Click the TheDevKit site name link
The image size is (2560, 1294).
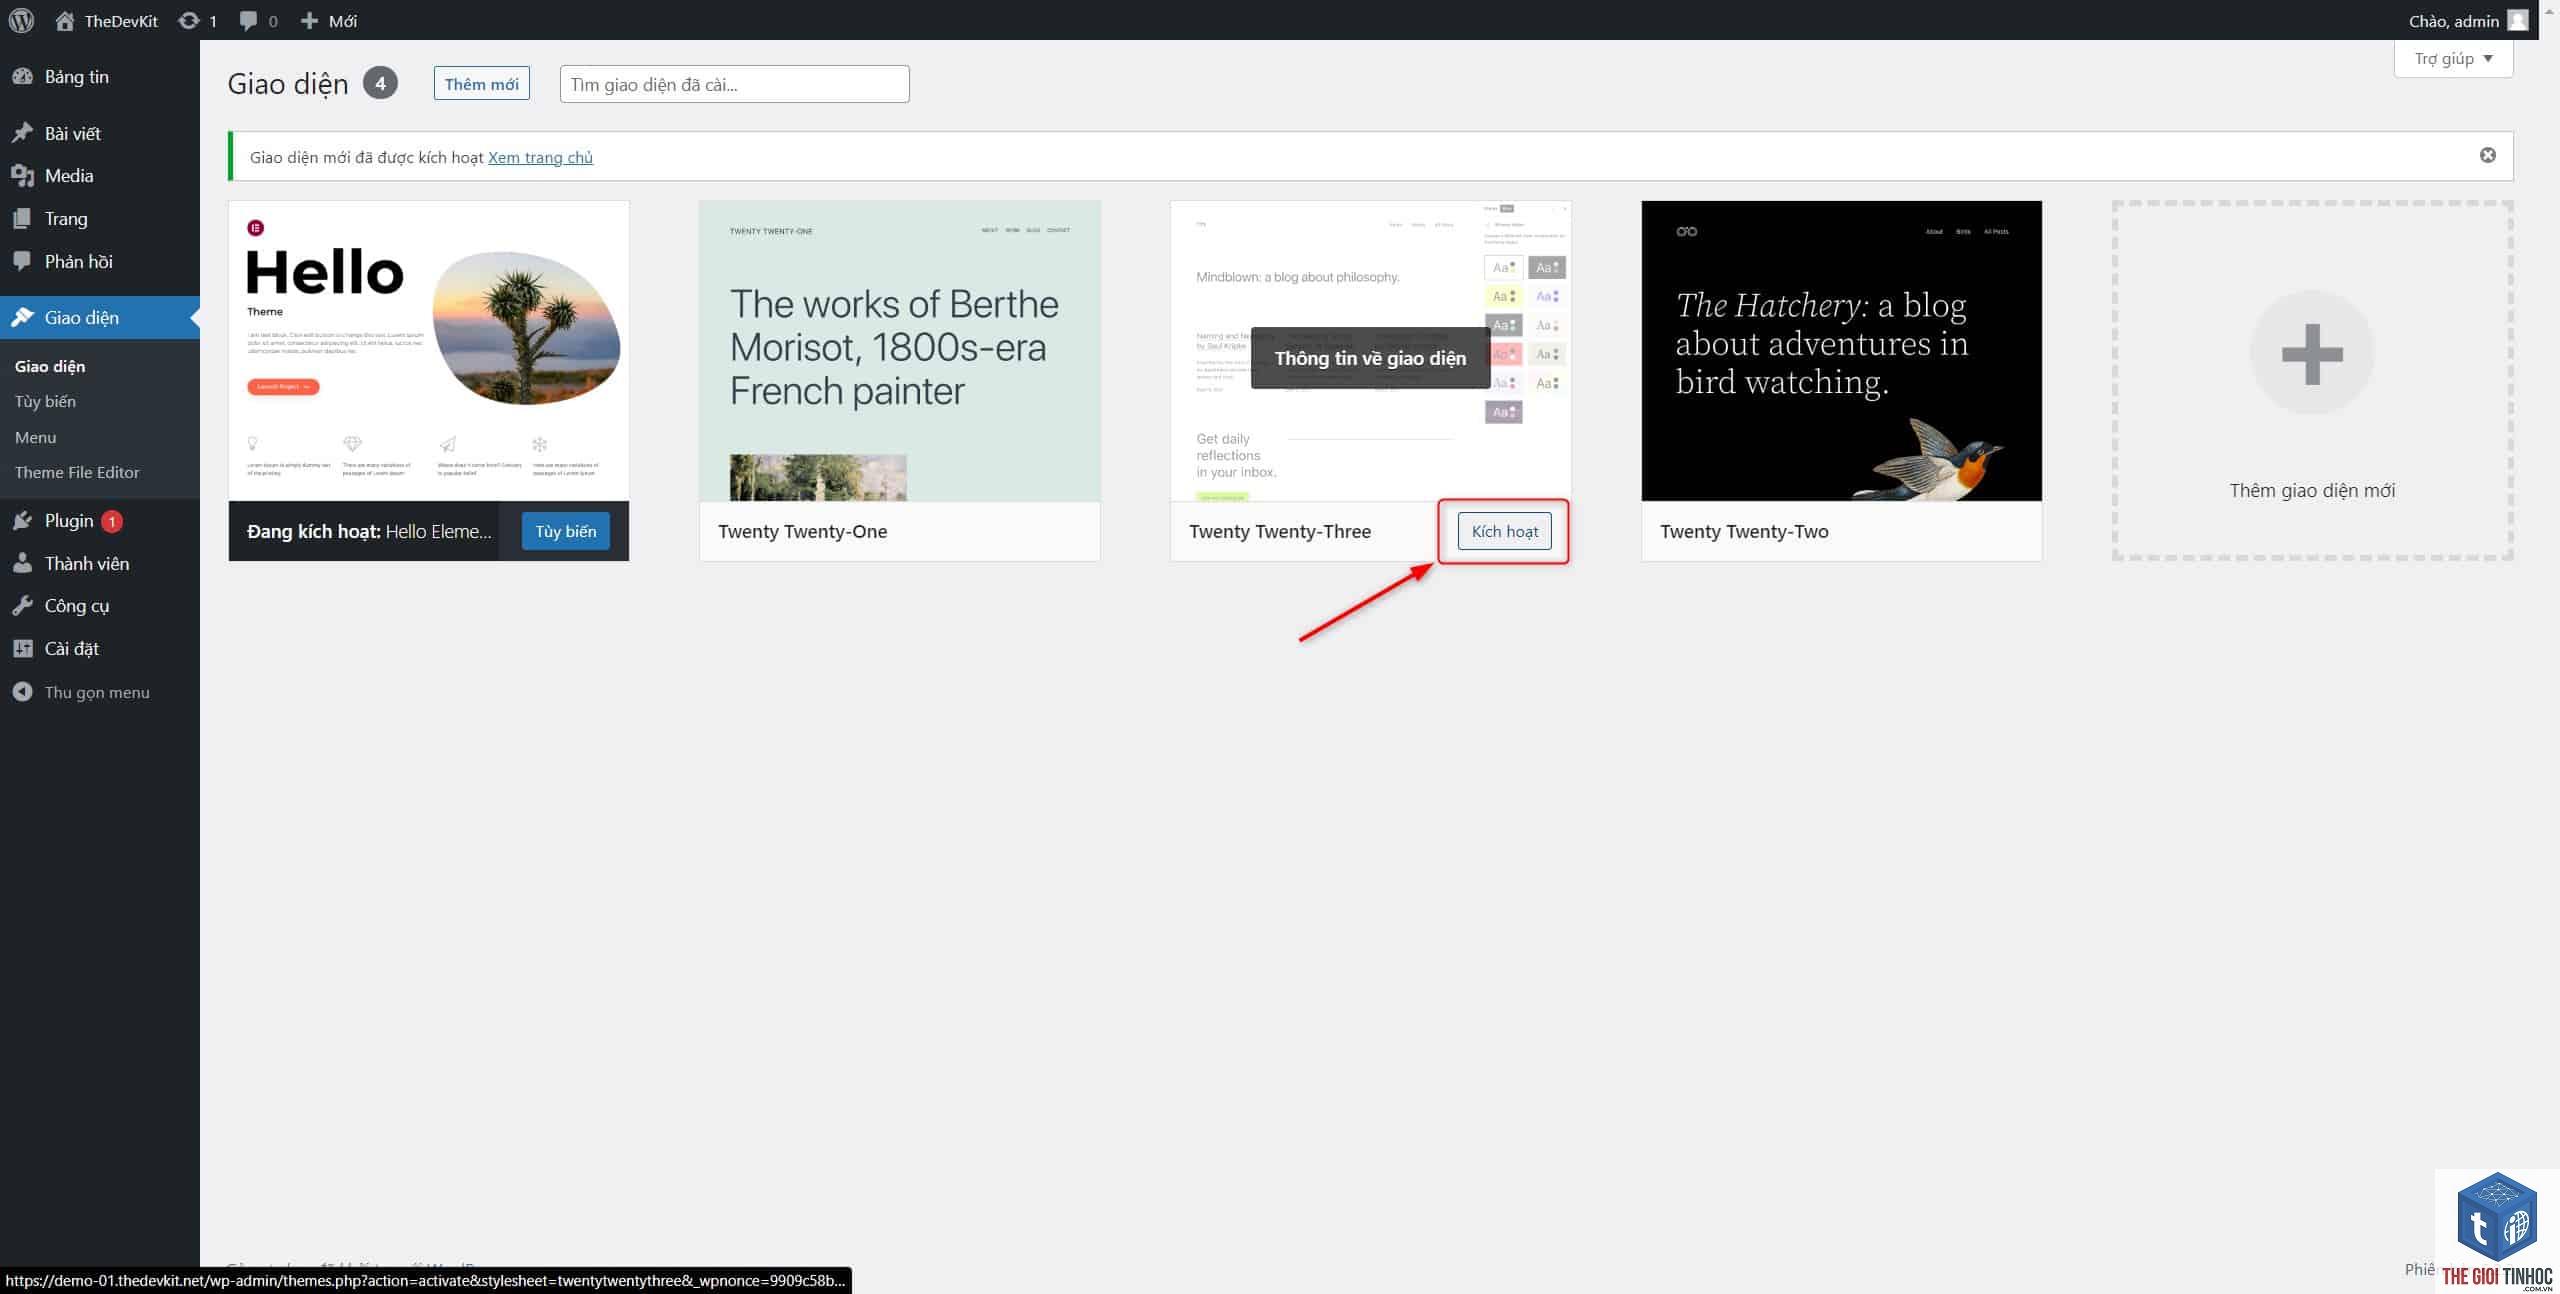coord(121,20)
